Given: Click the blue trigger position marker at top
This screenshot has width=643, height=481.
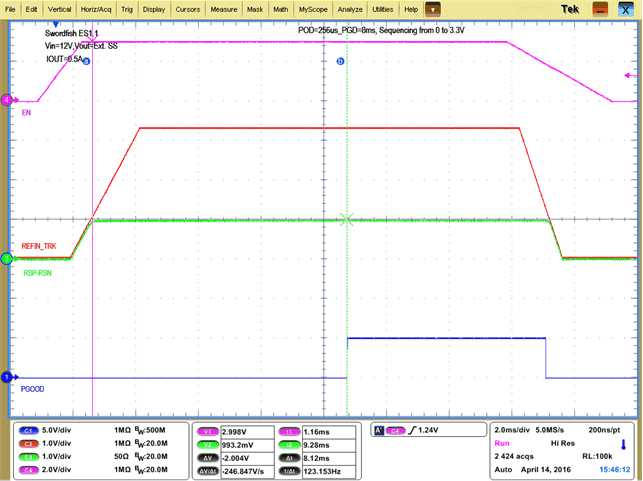Looking at the screenshot, I should coord(56,25).
